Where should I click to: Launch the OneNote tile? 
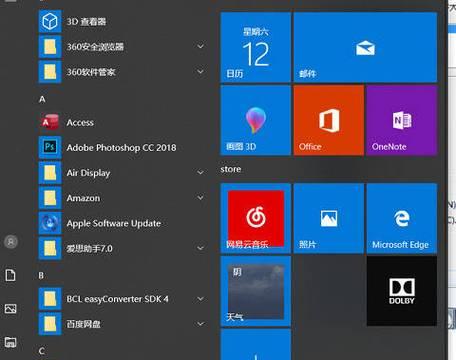point(402,120)
